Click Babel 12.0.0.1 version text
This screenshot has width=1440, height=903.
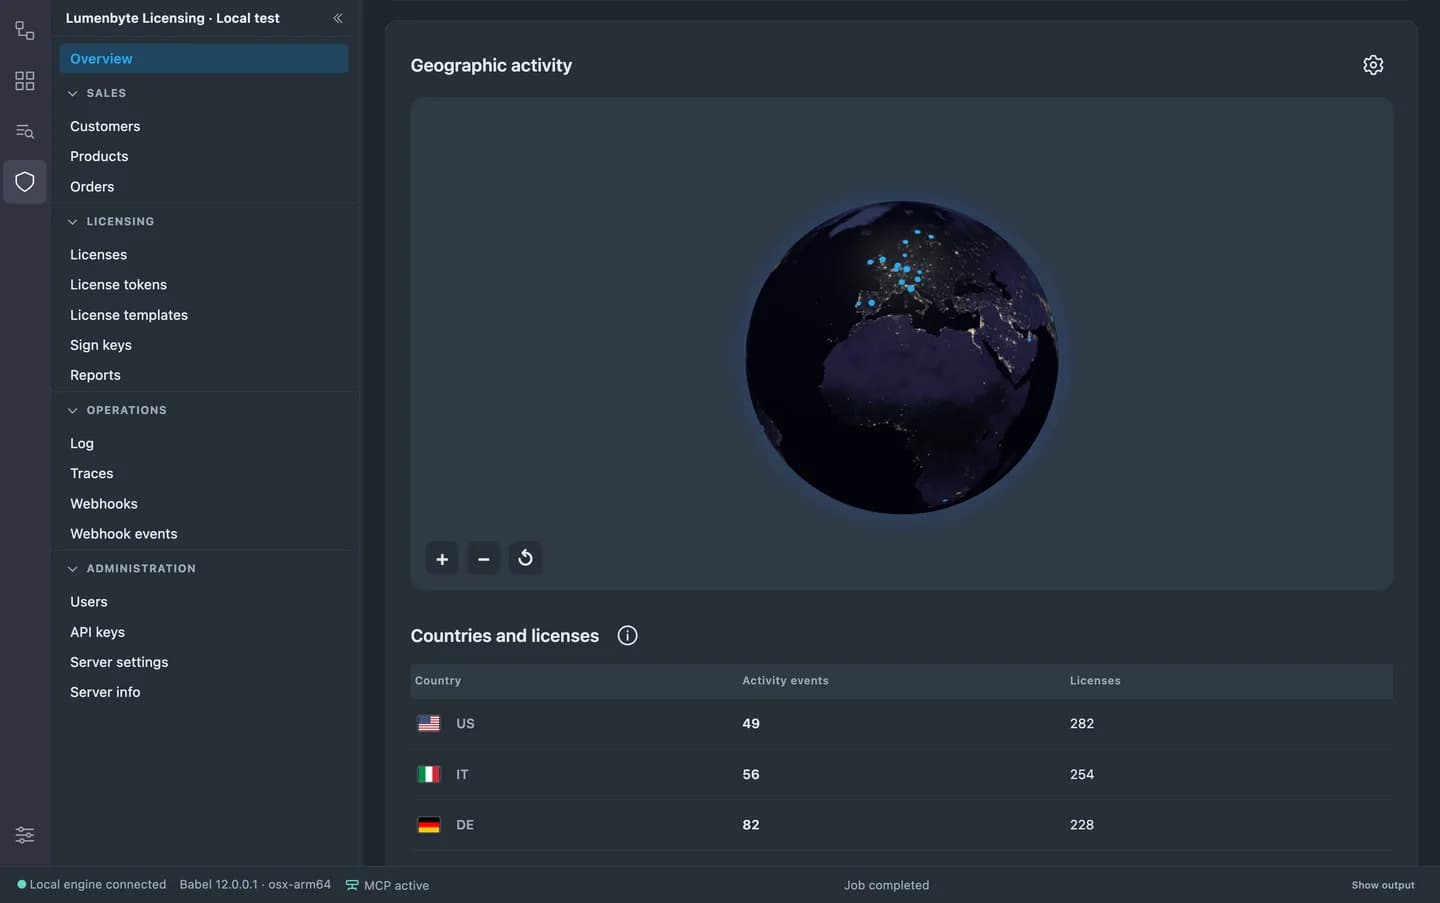pos(255,884)
